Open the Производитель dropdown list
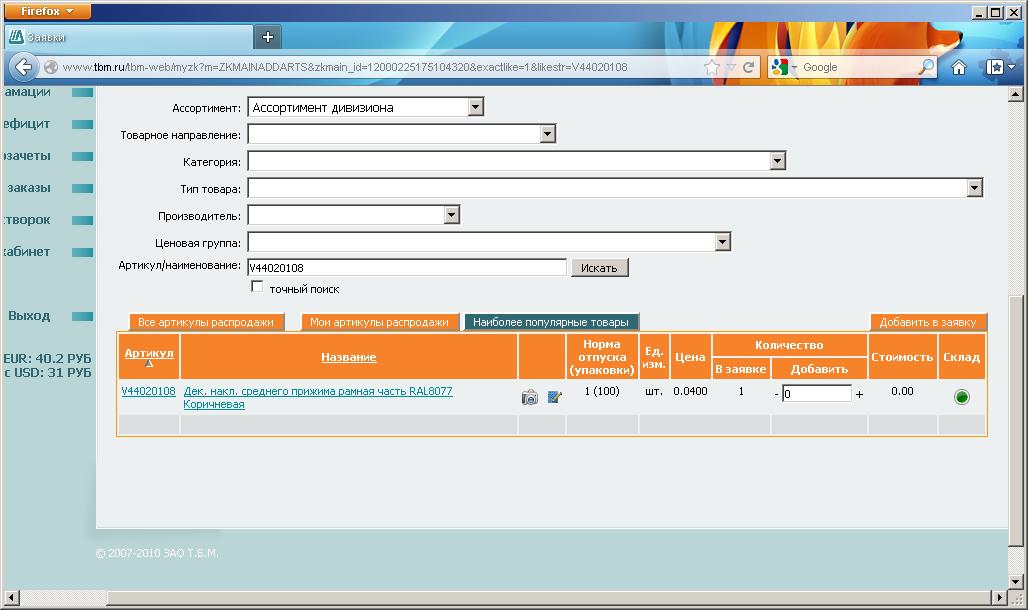 451,215
